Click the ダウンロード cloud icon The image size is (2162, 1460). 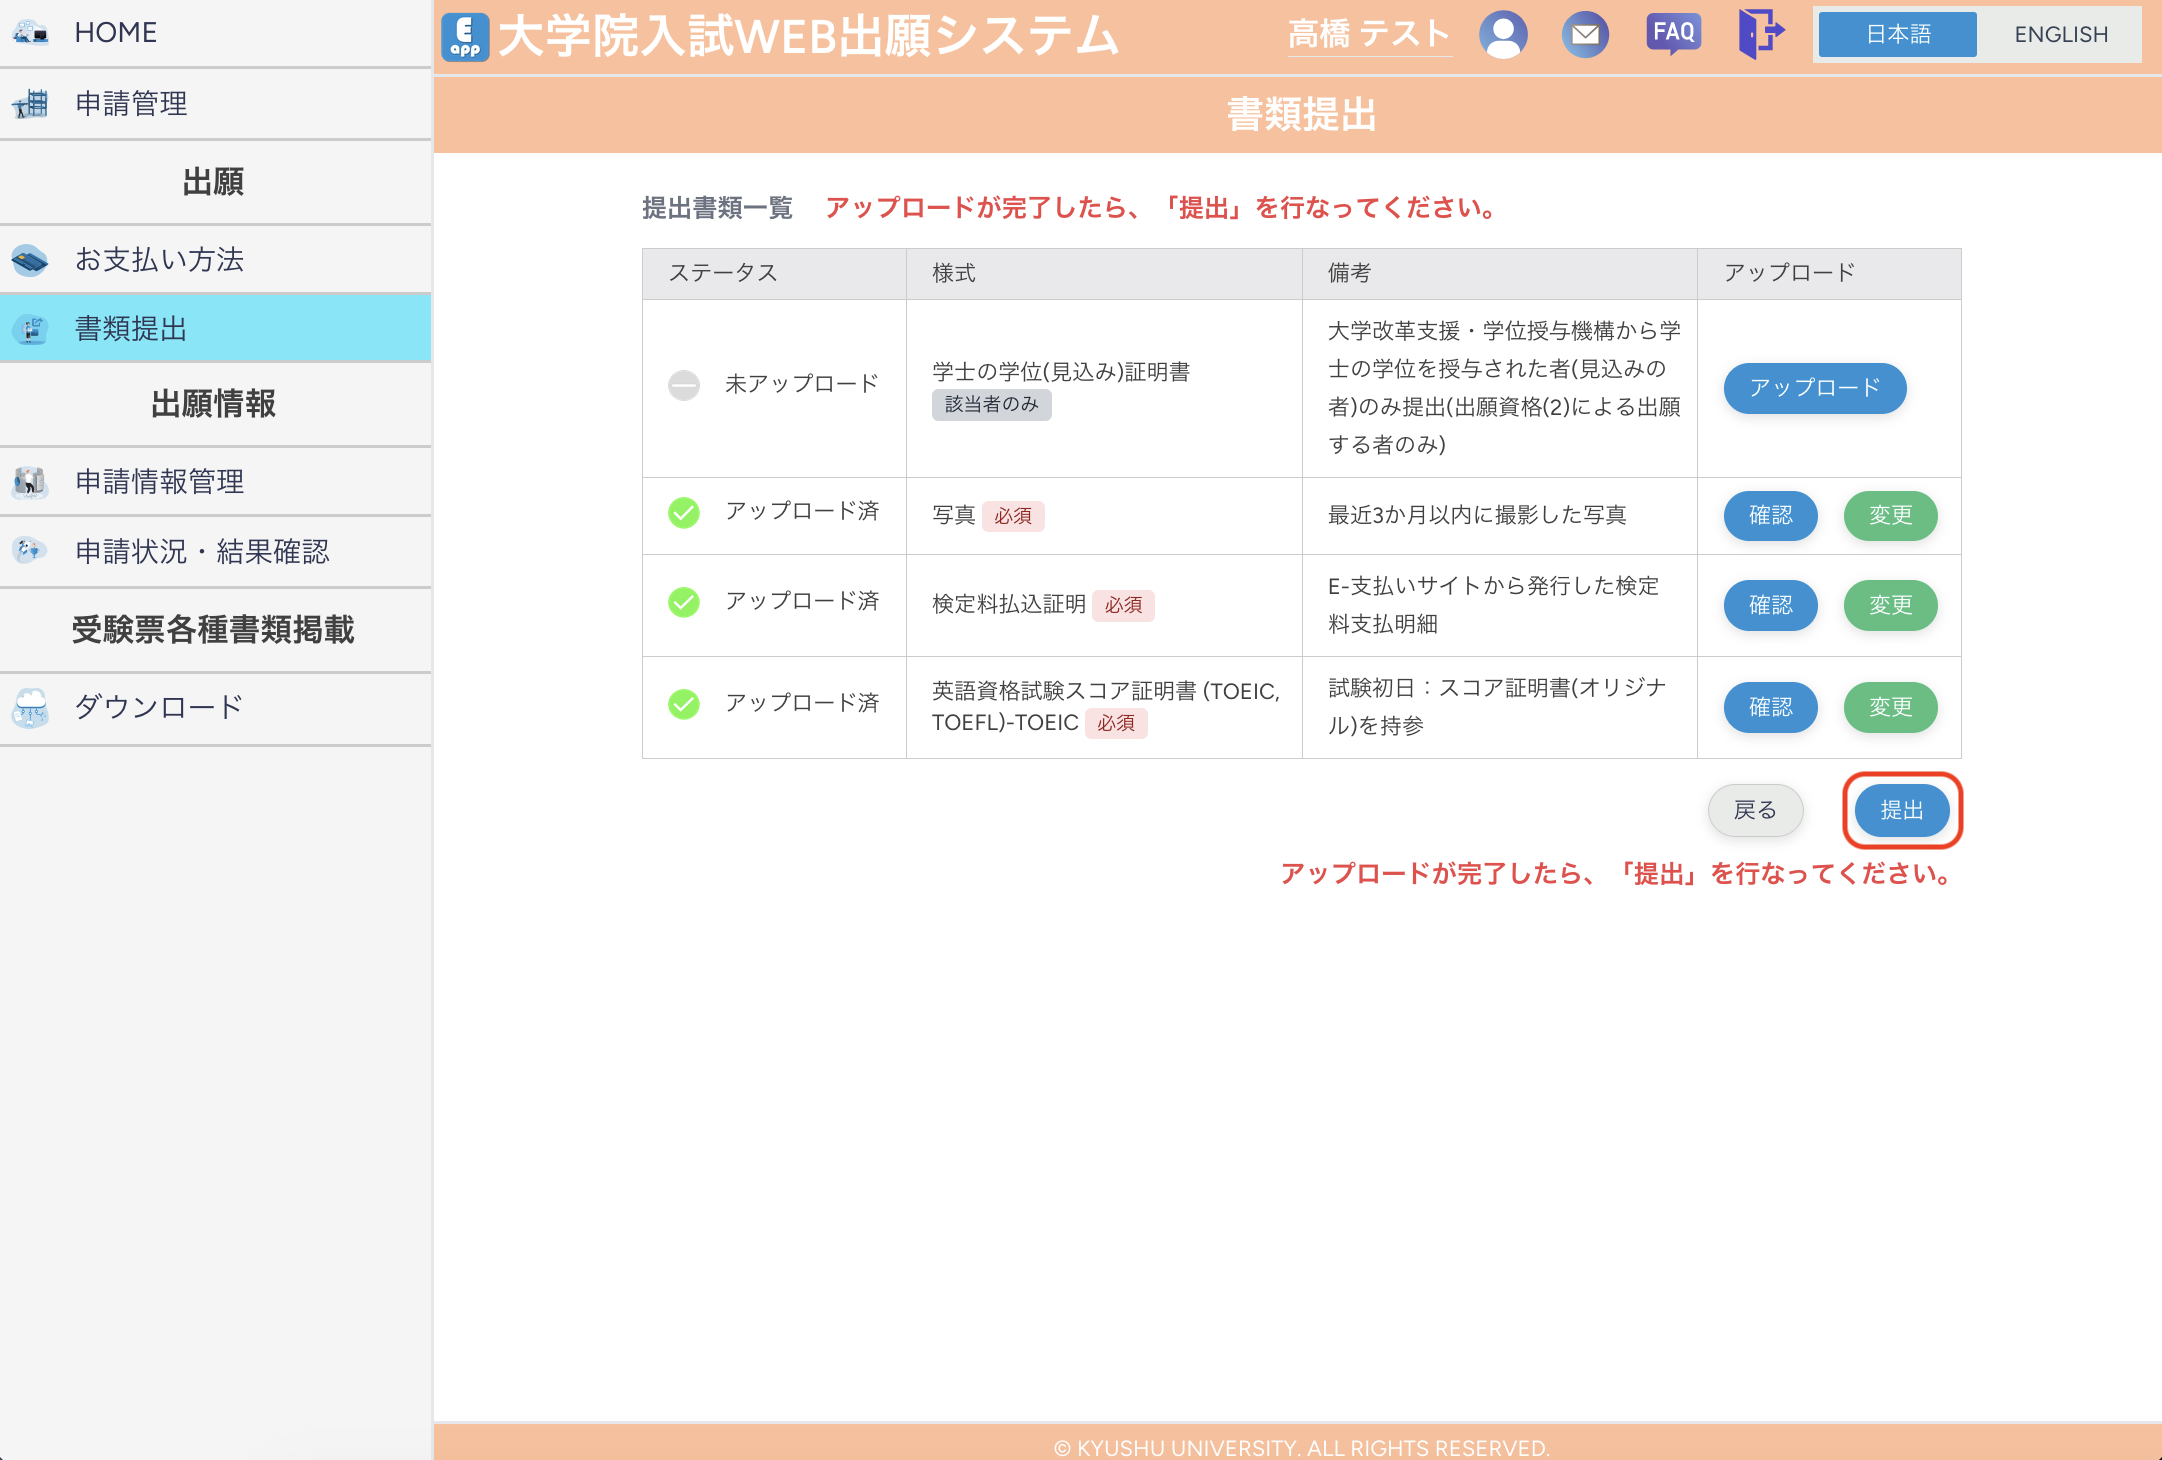(x=30, y=708)
